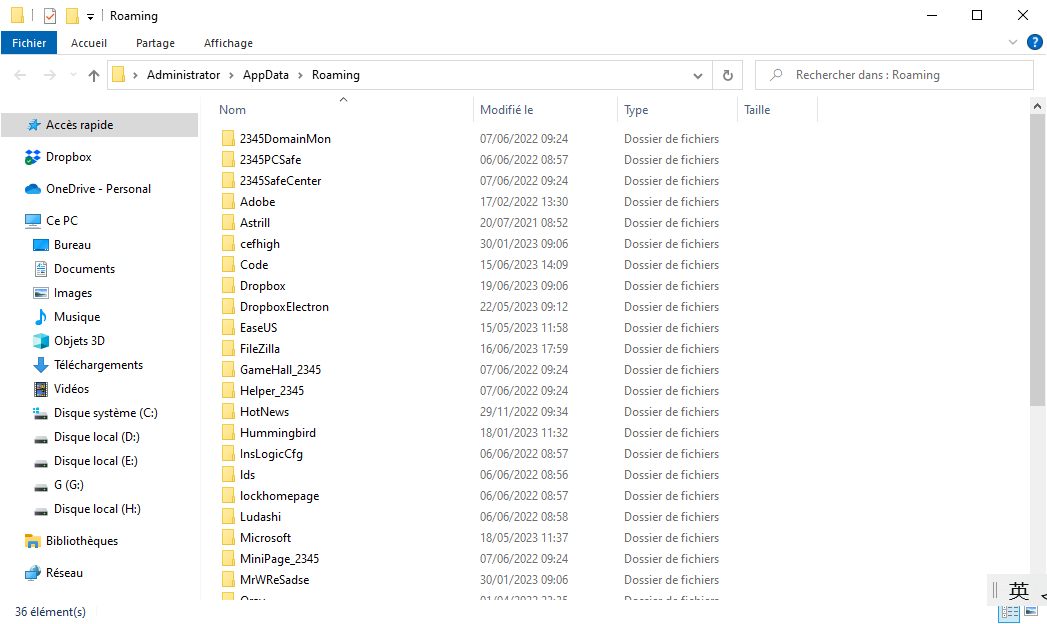The image size is (1047, 624).
Task: Open the Réseau network icon
Action: 33,573
